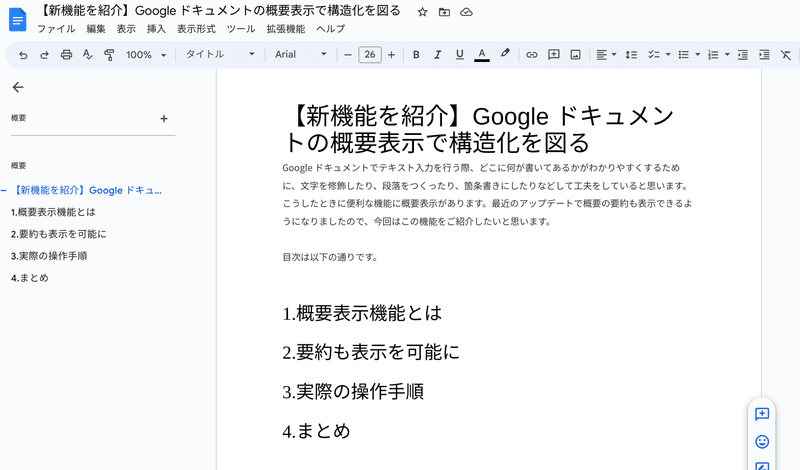Screen dimensions: 800x470
Task: Activate the paint format tool
Action: 109,55
